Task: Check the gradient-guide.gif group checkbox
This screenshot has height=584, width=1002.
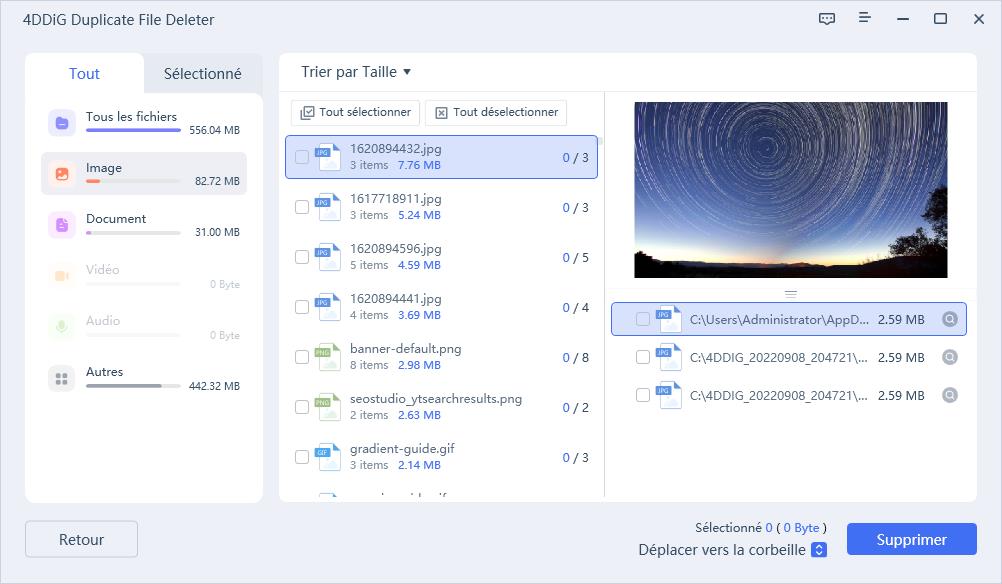Action: click(x=302, y=457)
